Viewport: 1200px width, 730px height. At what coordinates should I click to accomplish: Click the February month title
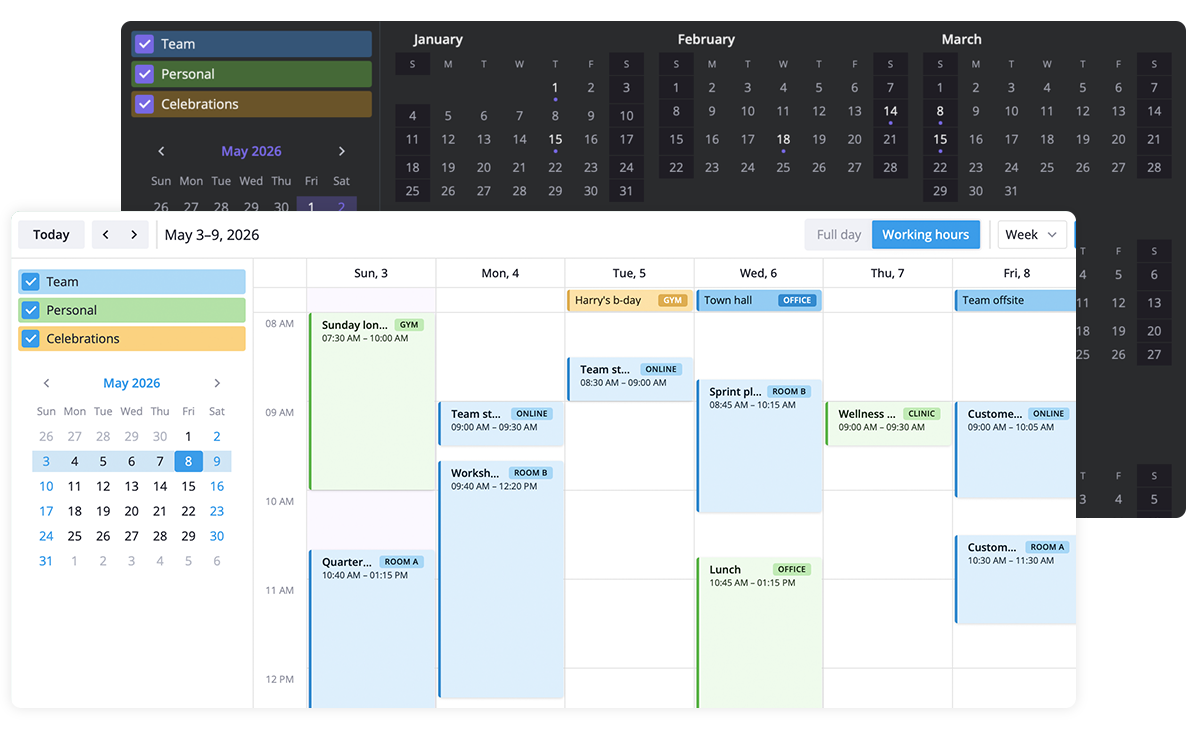tap(706, 39)
